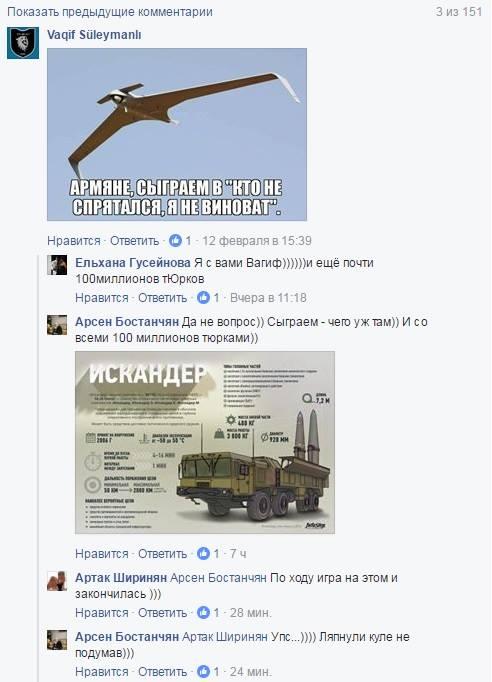Open Vaqif Süleymanlı name link
The height and width of the screenshot is (682, 492).
click(x=94, y=35)
